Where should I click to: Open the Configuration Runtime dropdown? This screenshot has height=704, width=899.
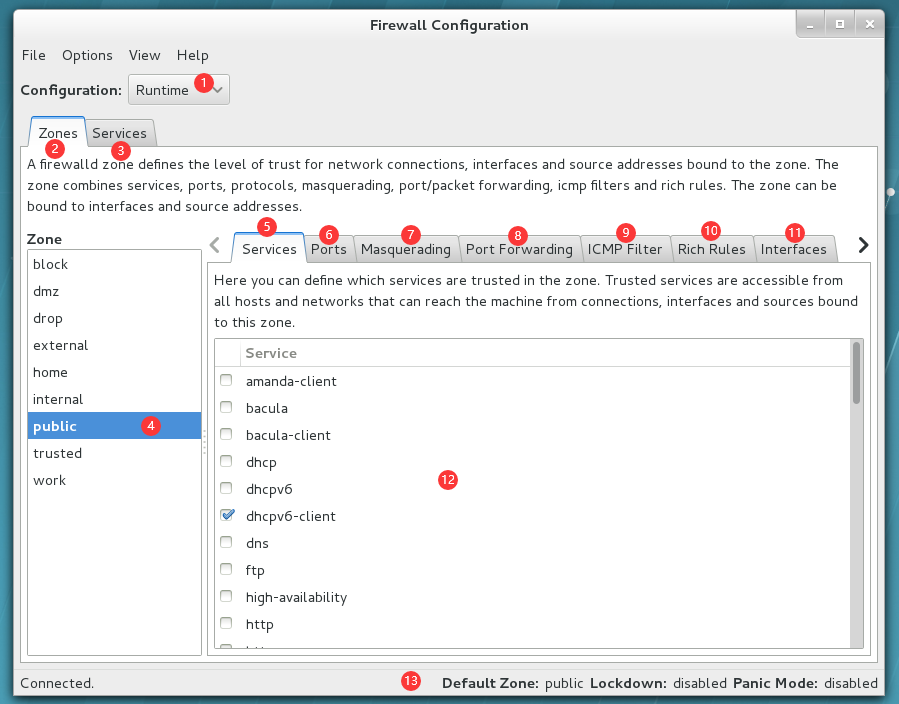pos(179,90)
